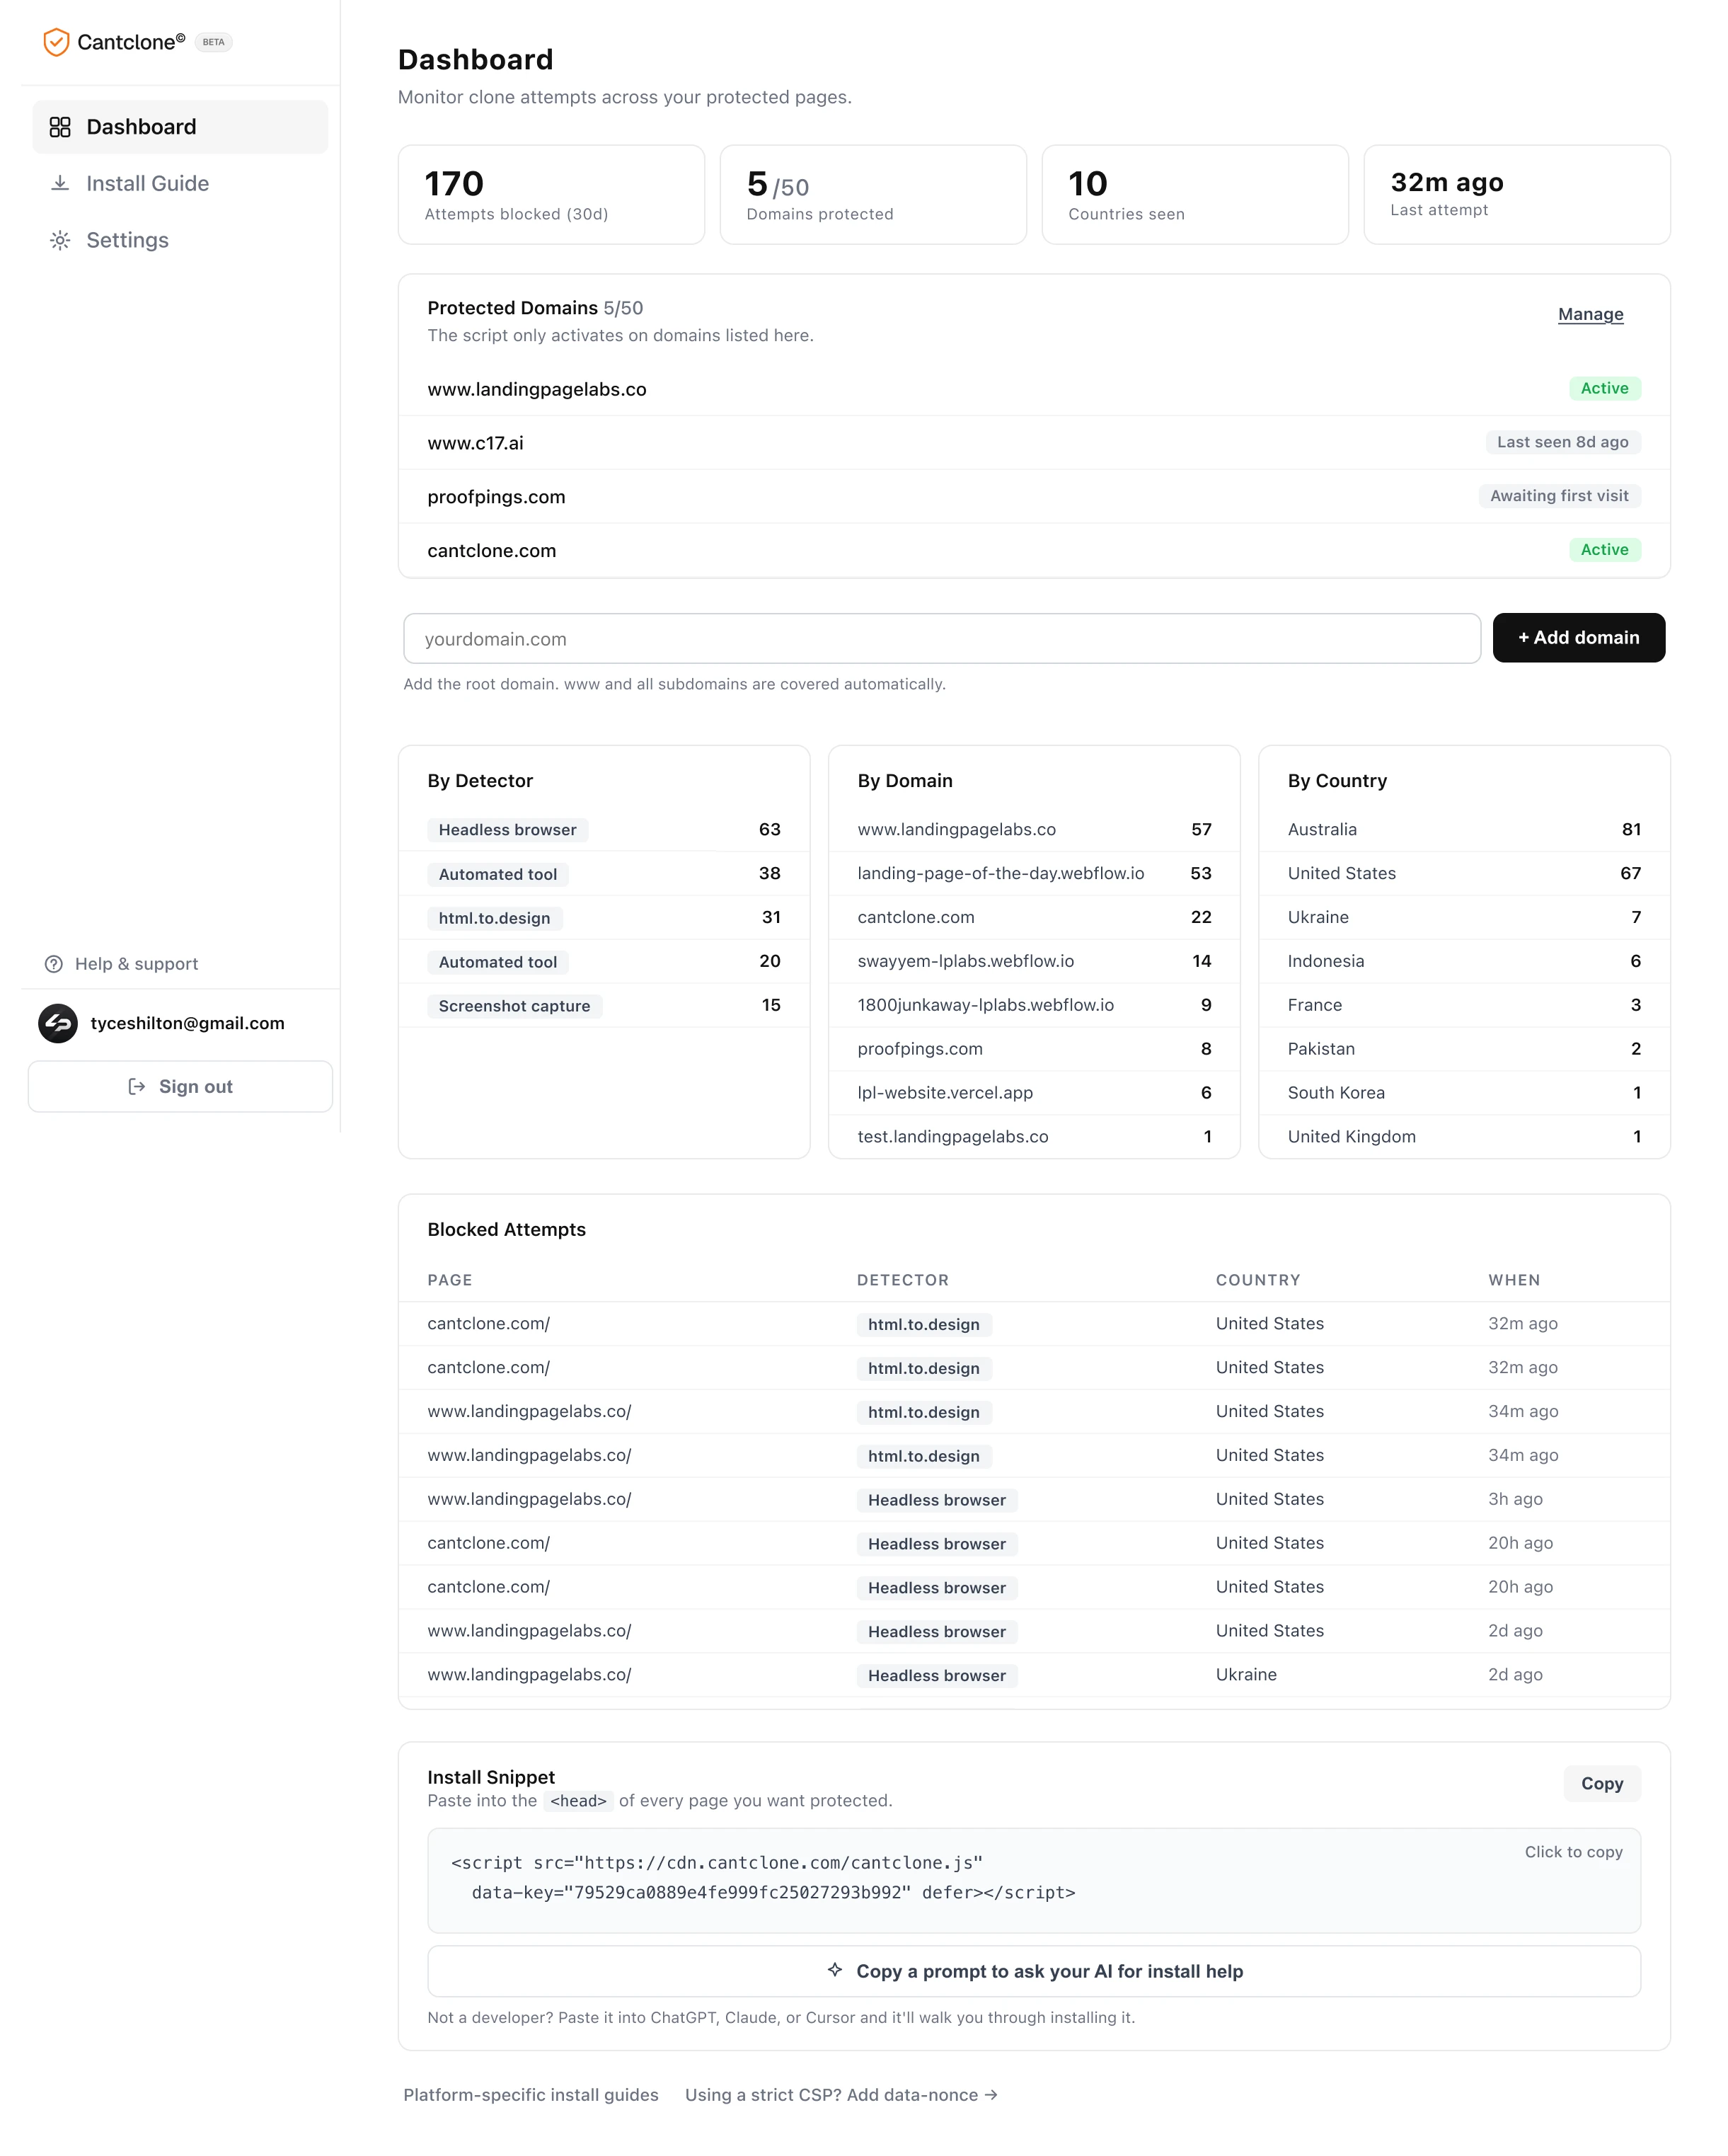Select the www.c17.ai domain row
This screenshot has height=2156, width=1728.
1034,443
